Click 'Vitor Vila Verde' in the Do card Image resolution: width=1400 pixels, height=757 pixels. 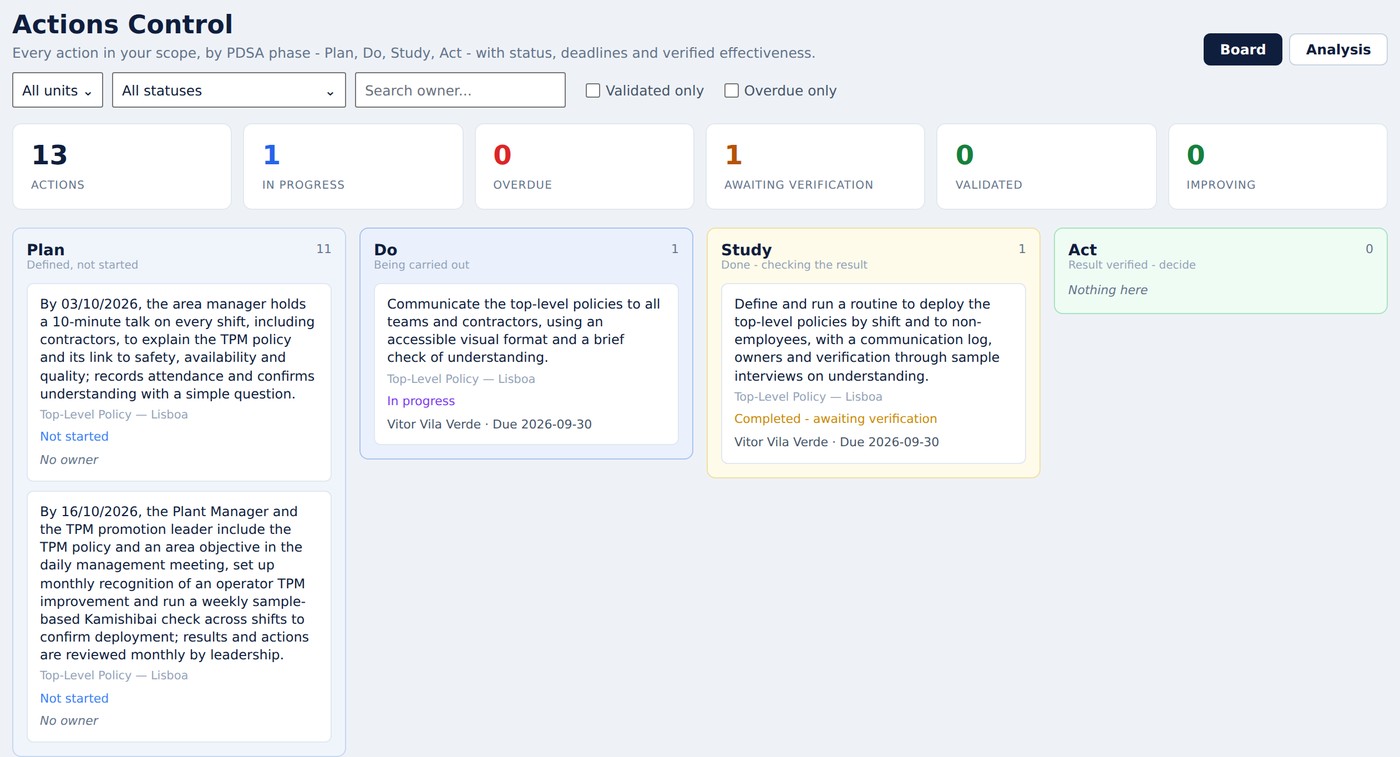coord(434,424)
